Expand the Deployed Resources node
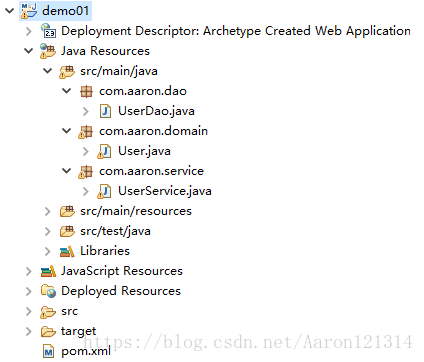The height and width of the screenshot is (362, 424). coord(29,291)
